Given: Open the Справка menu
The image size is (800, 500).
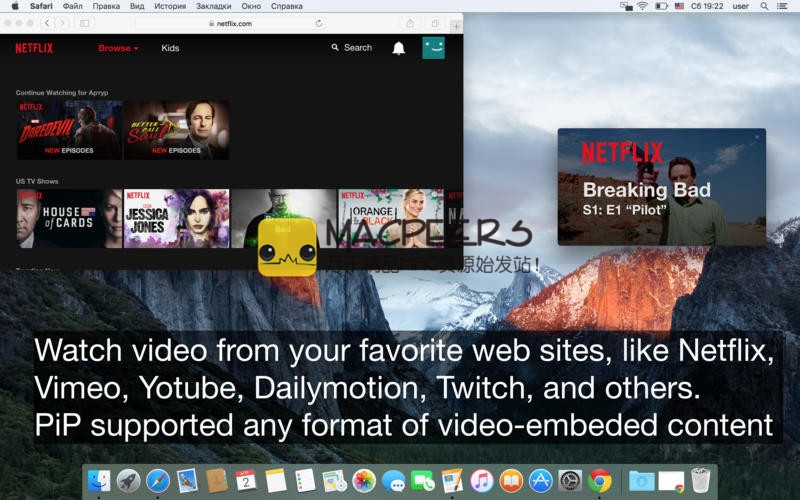Looking at the screenshot, I should 287,6.
